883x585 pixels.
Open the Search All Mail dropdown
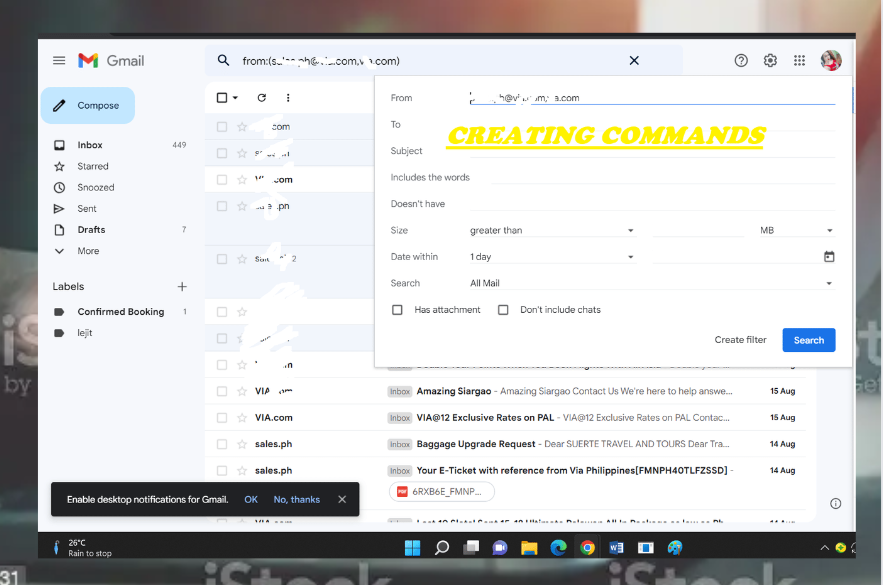[x=652, y=283]
